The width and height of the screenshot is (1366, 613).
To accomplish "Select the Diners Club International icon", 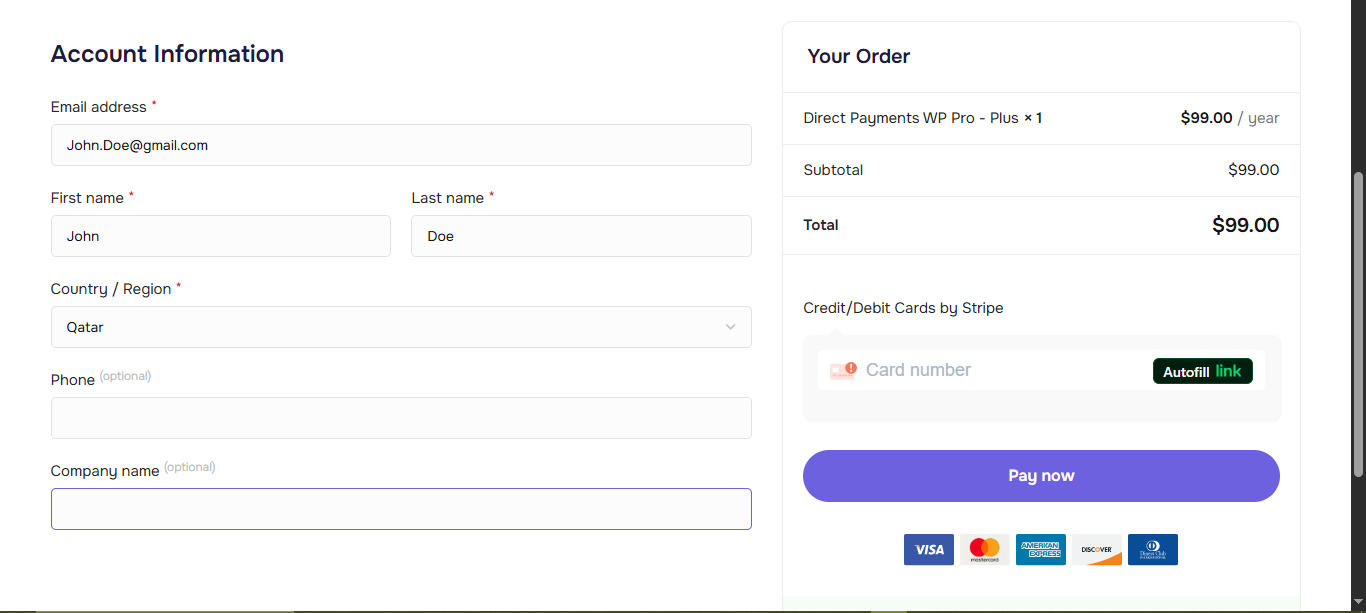I will 1152,549.
